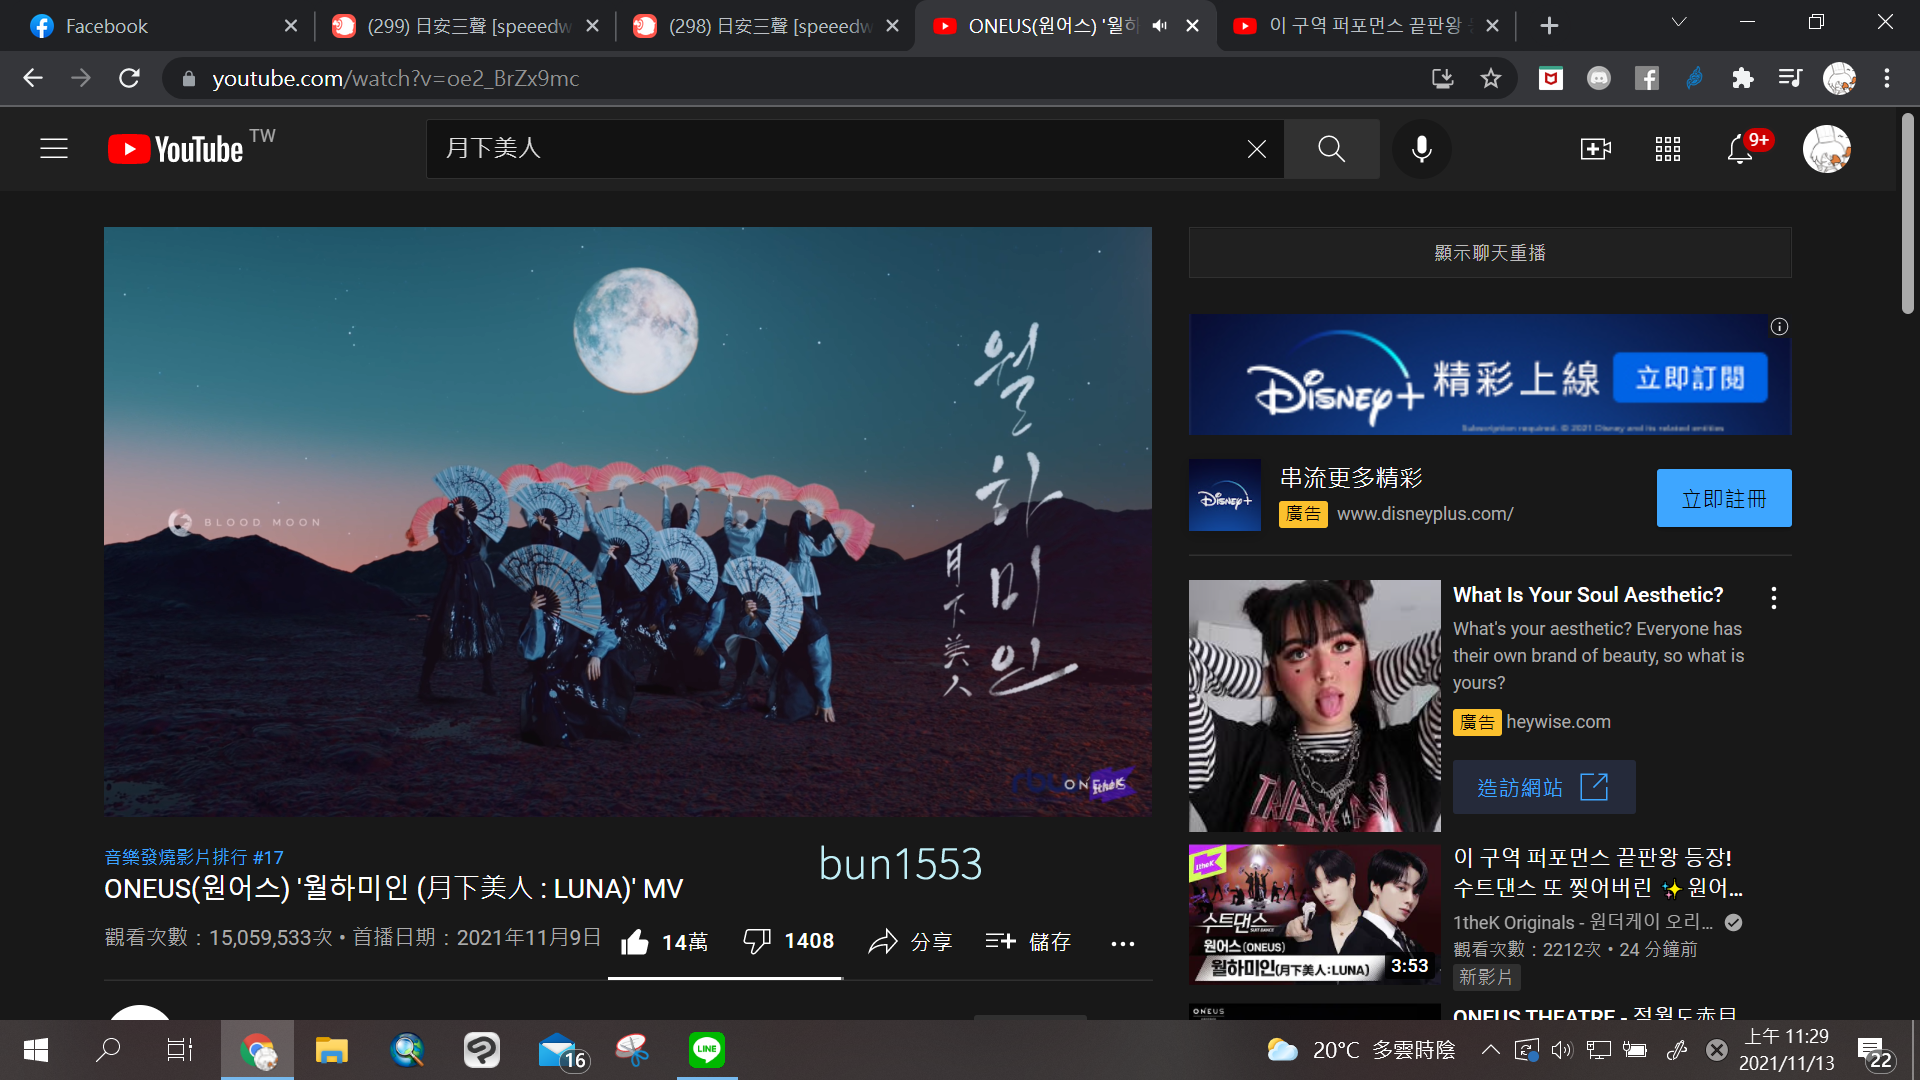Open the Windows notification center

click(x=1876, y=1052)
